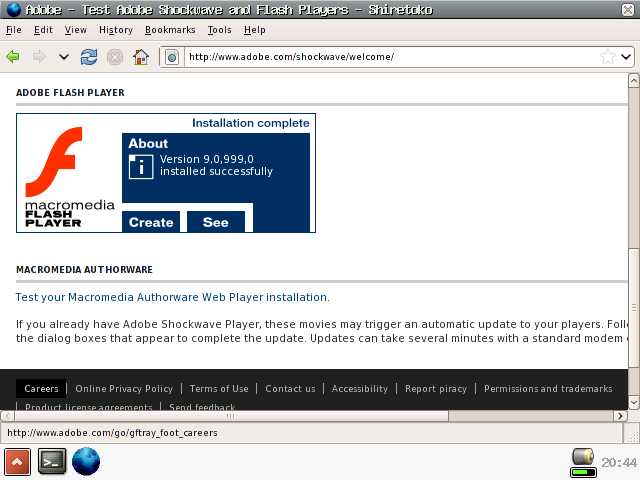The image size is (640, 480).
Task: Click the green Back arrow button
Action: (x=13, y=57)
